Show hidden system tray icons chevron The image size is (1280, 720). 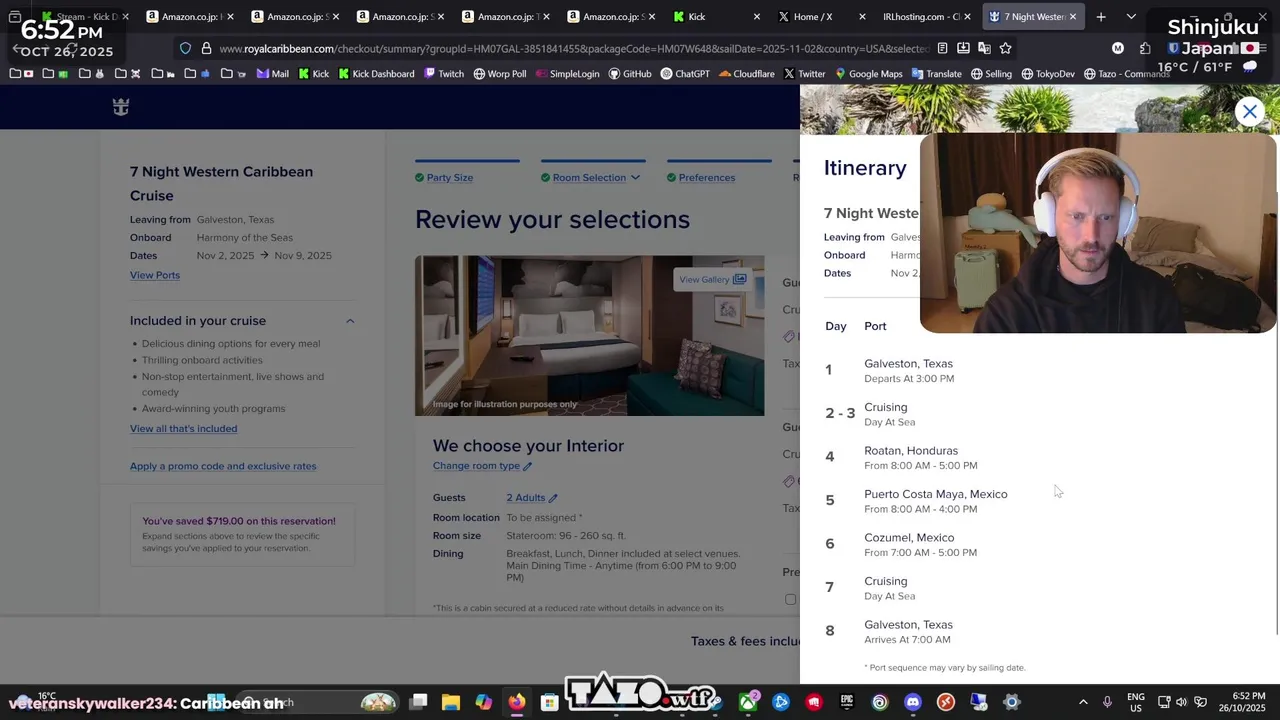point(1083,702)
